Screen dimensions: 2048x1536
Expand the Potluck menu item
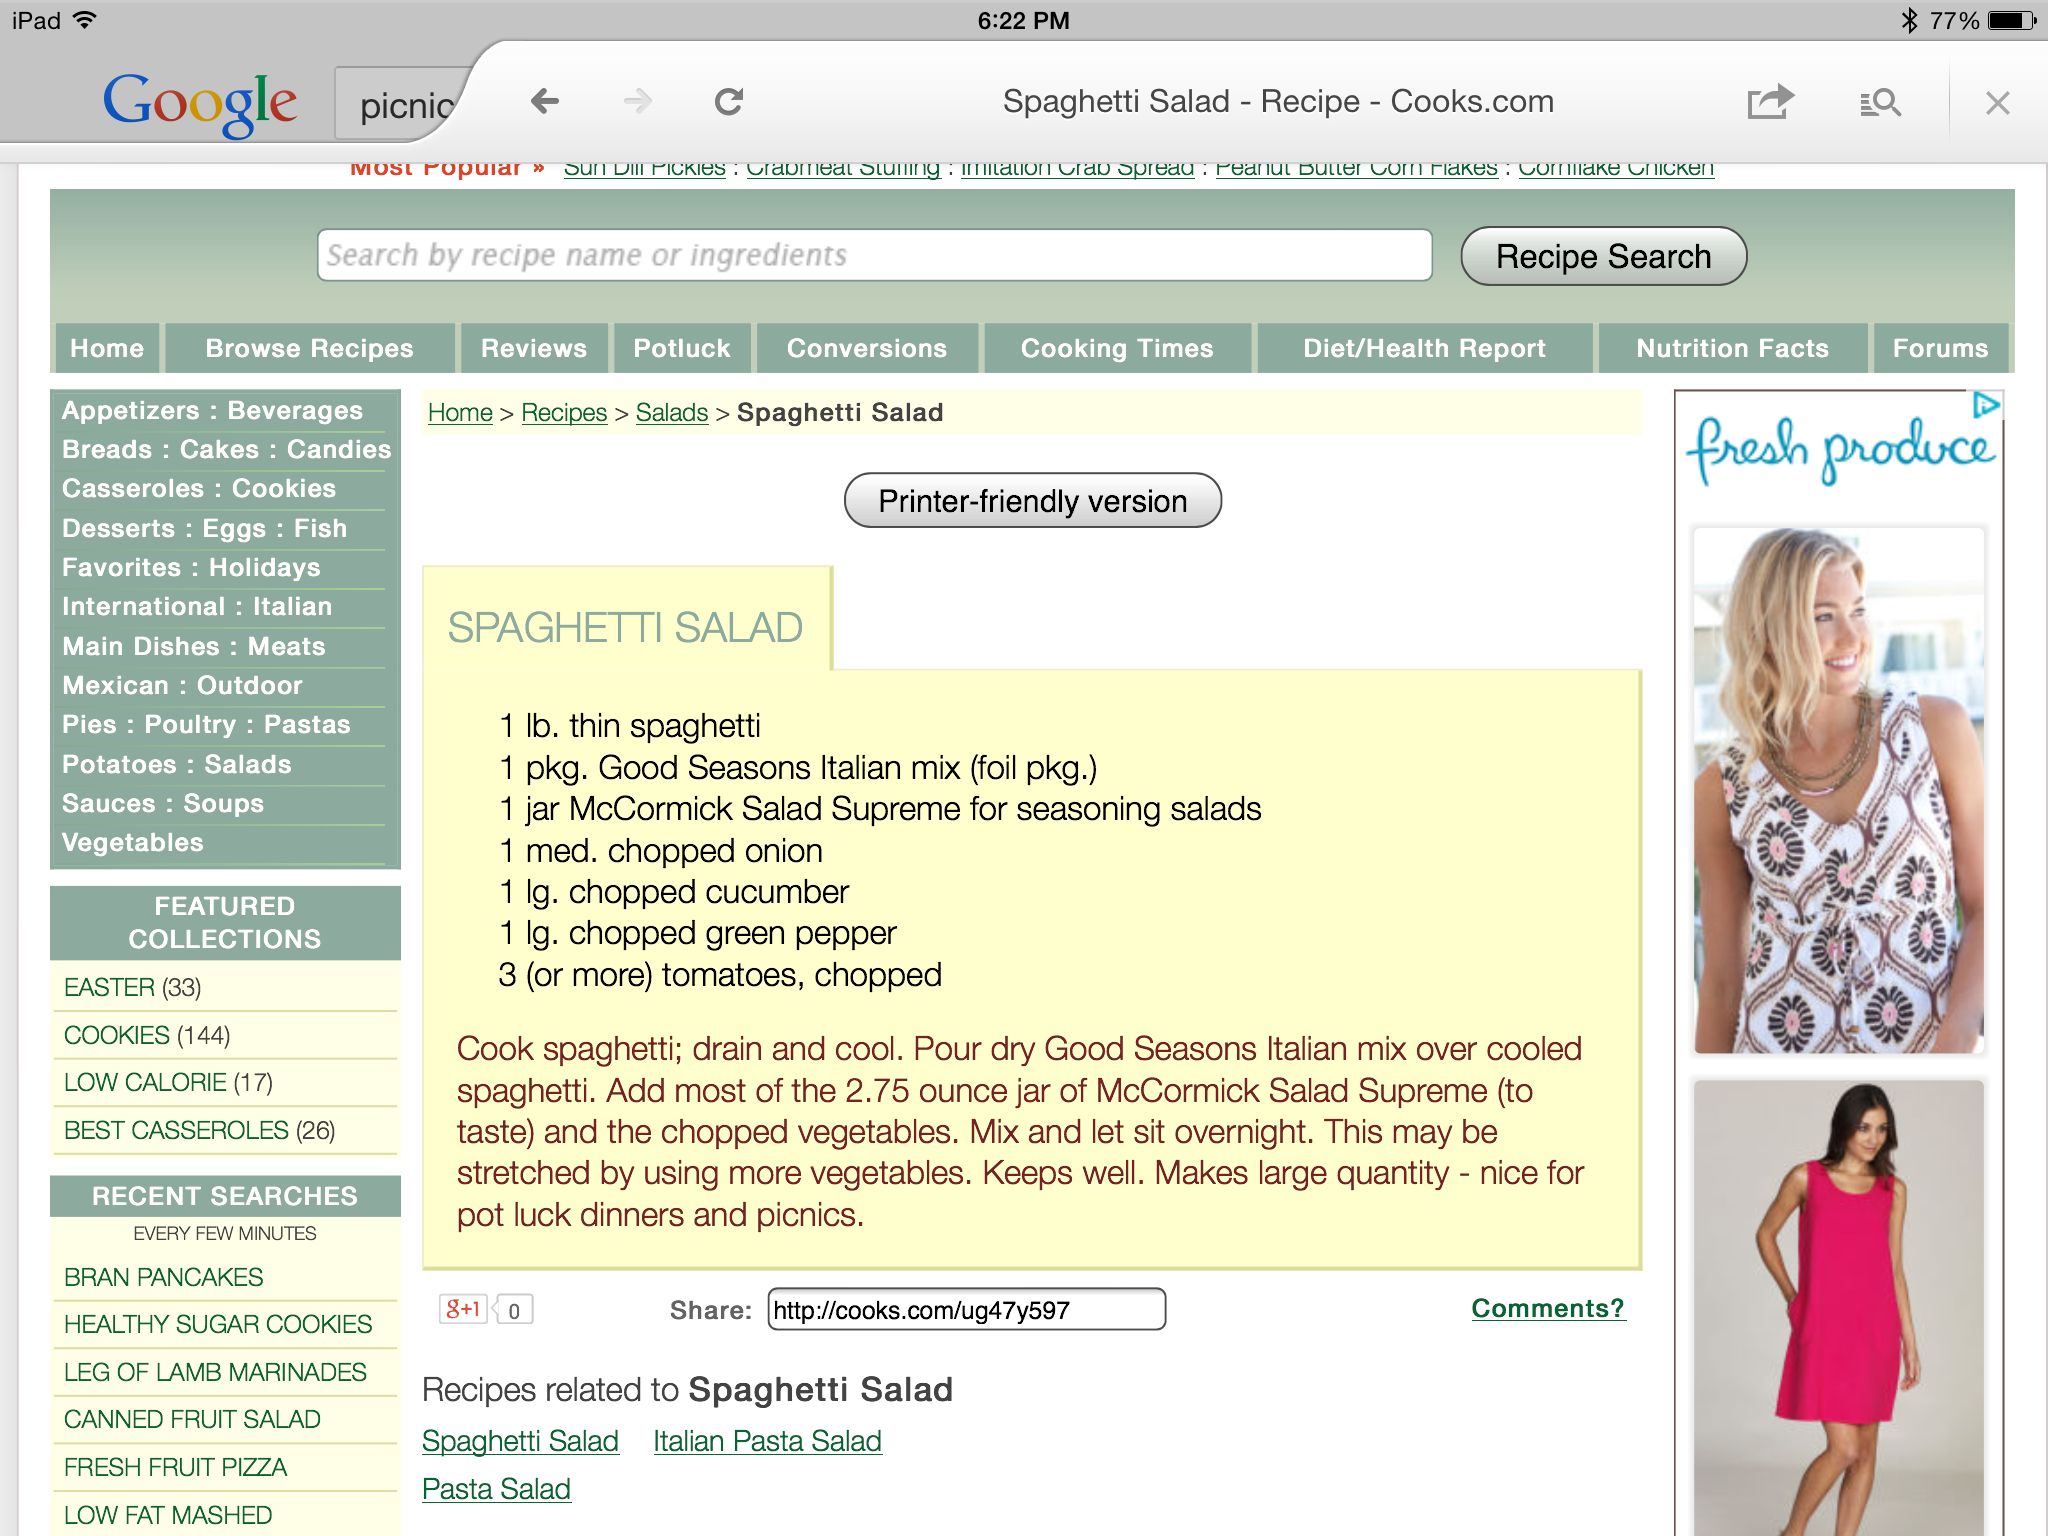[679, 349]
